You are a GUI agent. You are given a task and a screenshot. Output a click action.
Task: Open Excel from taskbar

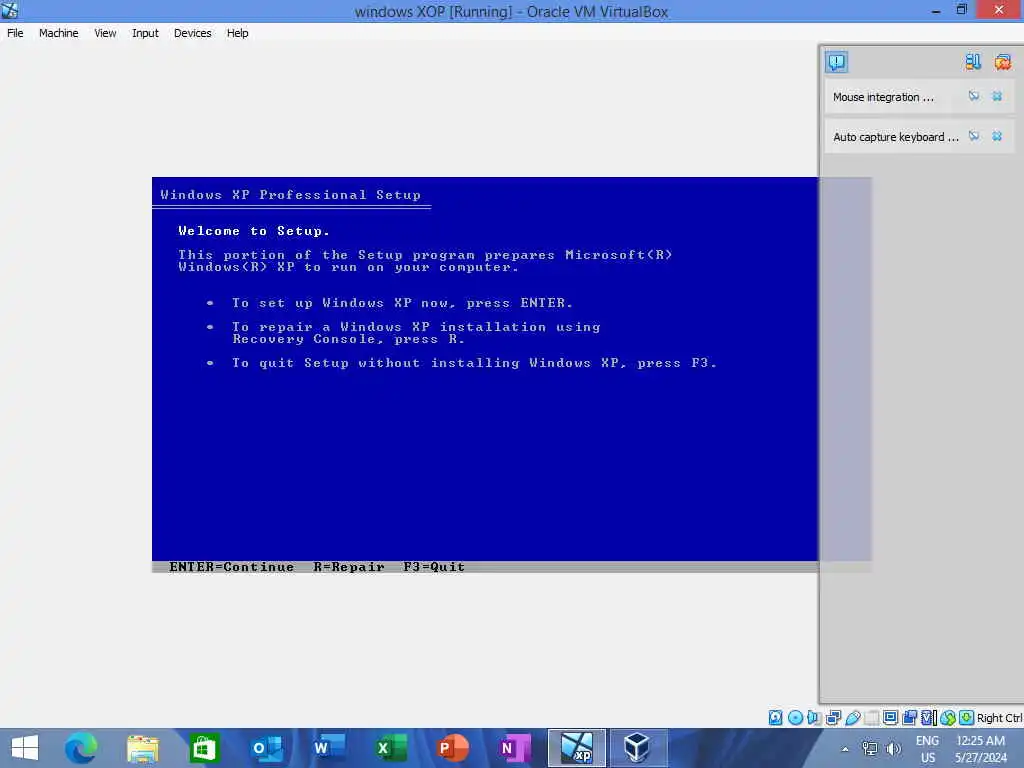pyautogui.click(x=391, y=748)
